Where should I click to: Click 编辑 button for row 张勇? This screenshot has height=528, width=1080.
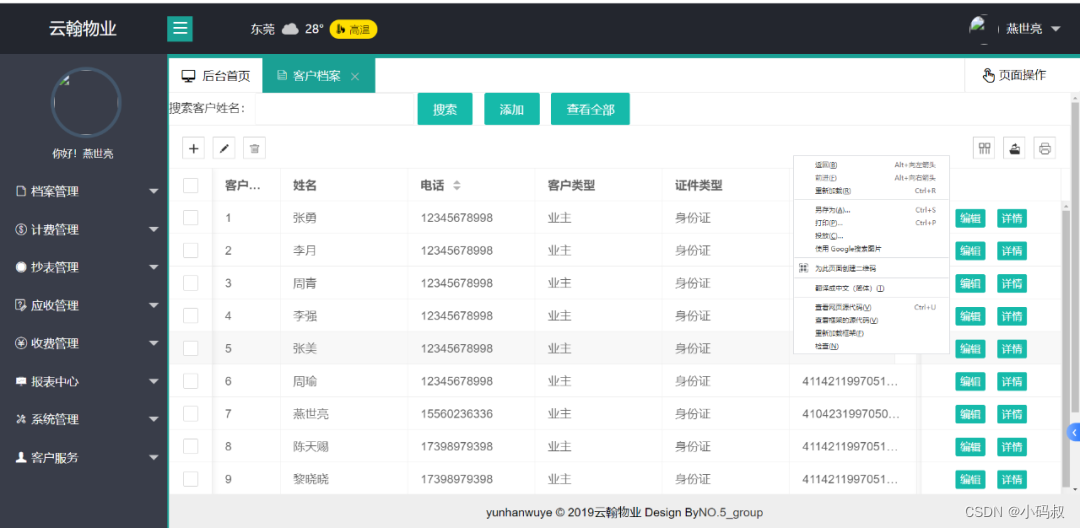coord(970,218)
